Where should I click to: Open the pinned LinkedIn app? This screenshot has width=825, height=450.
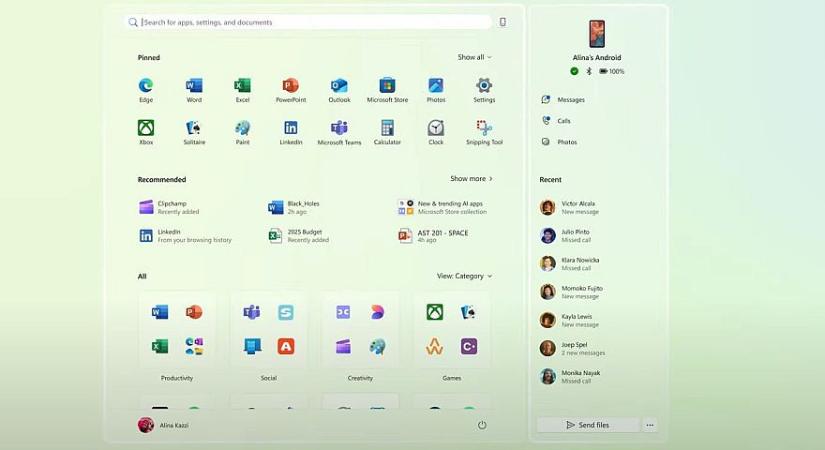[x=291, y=132]
